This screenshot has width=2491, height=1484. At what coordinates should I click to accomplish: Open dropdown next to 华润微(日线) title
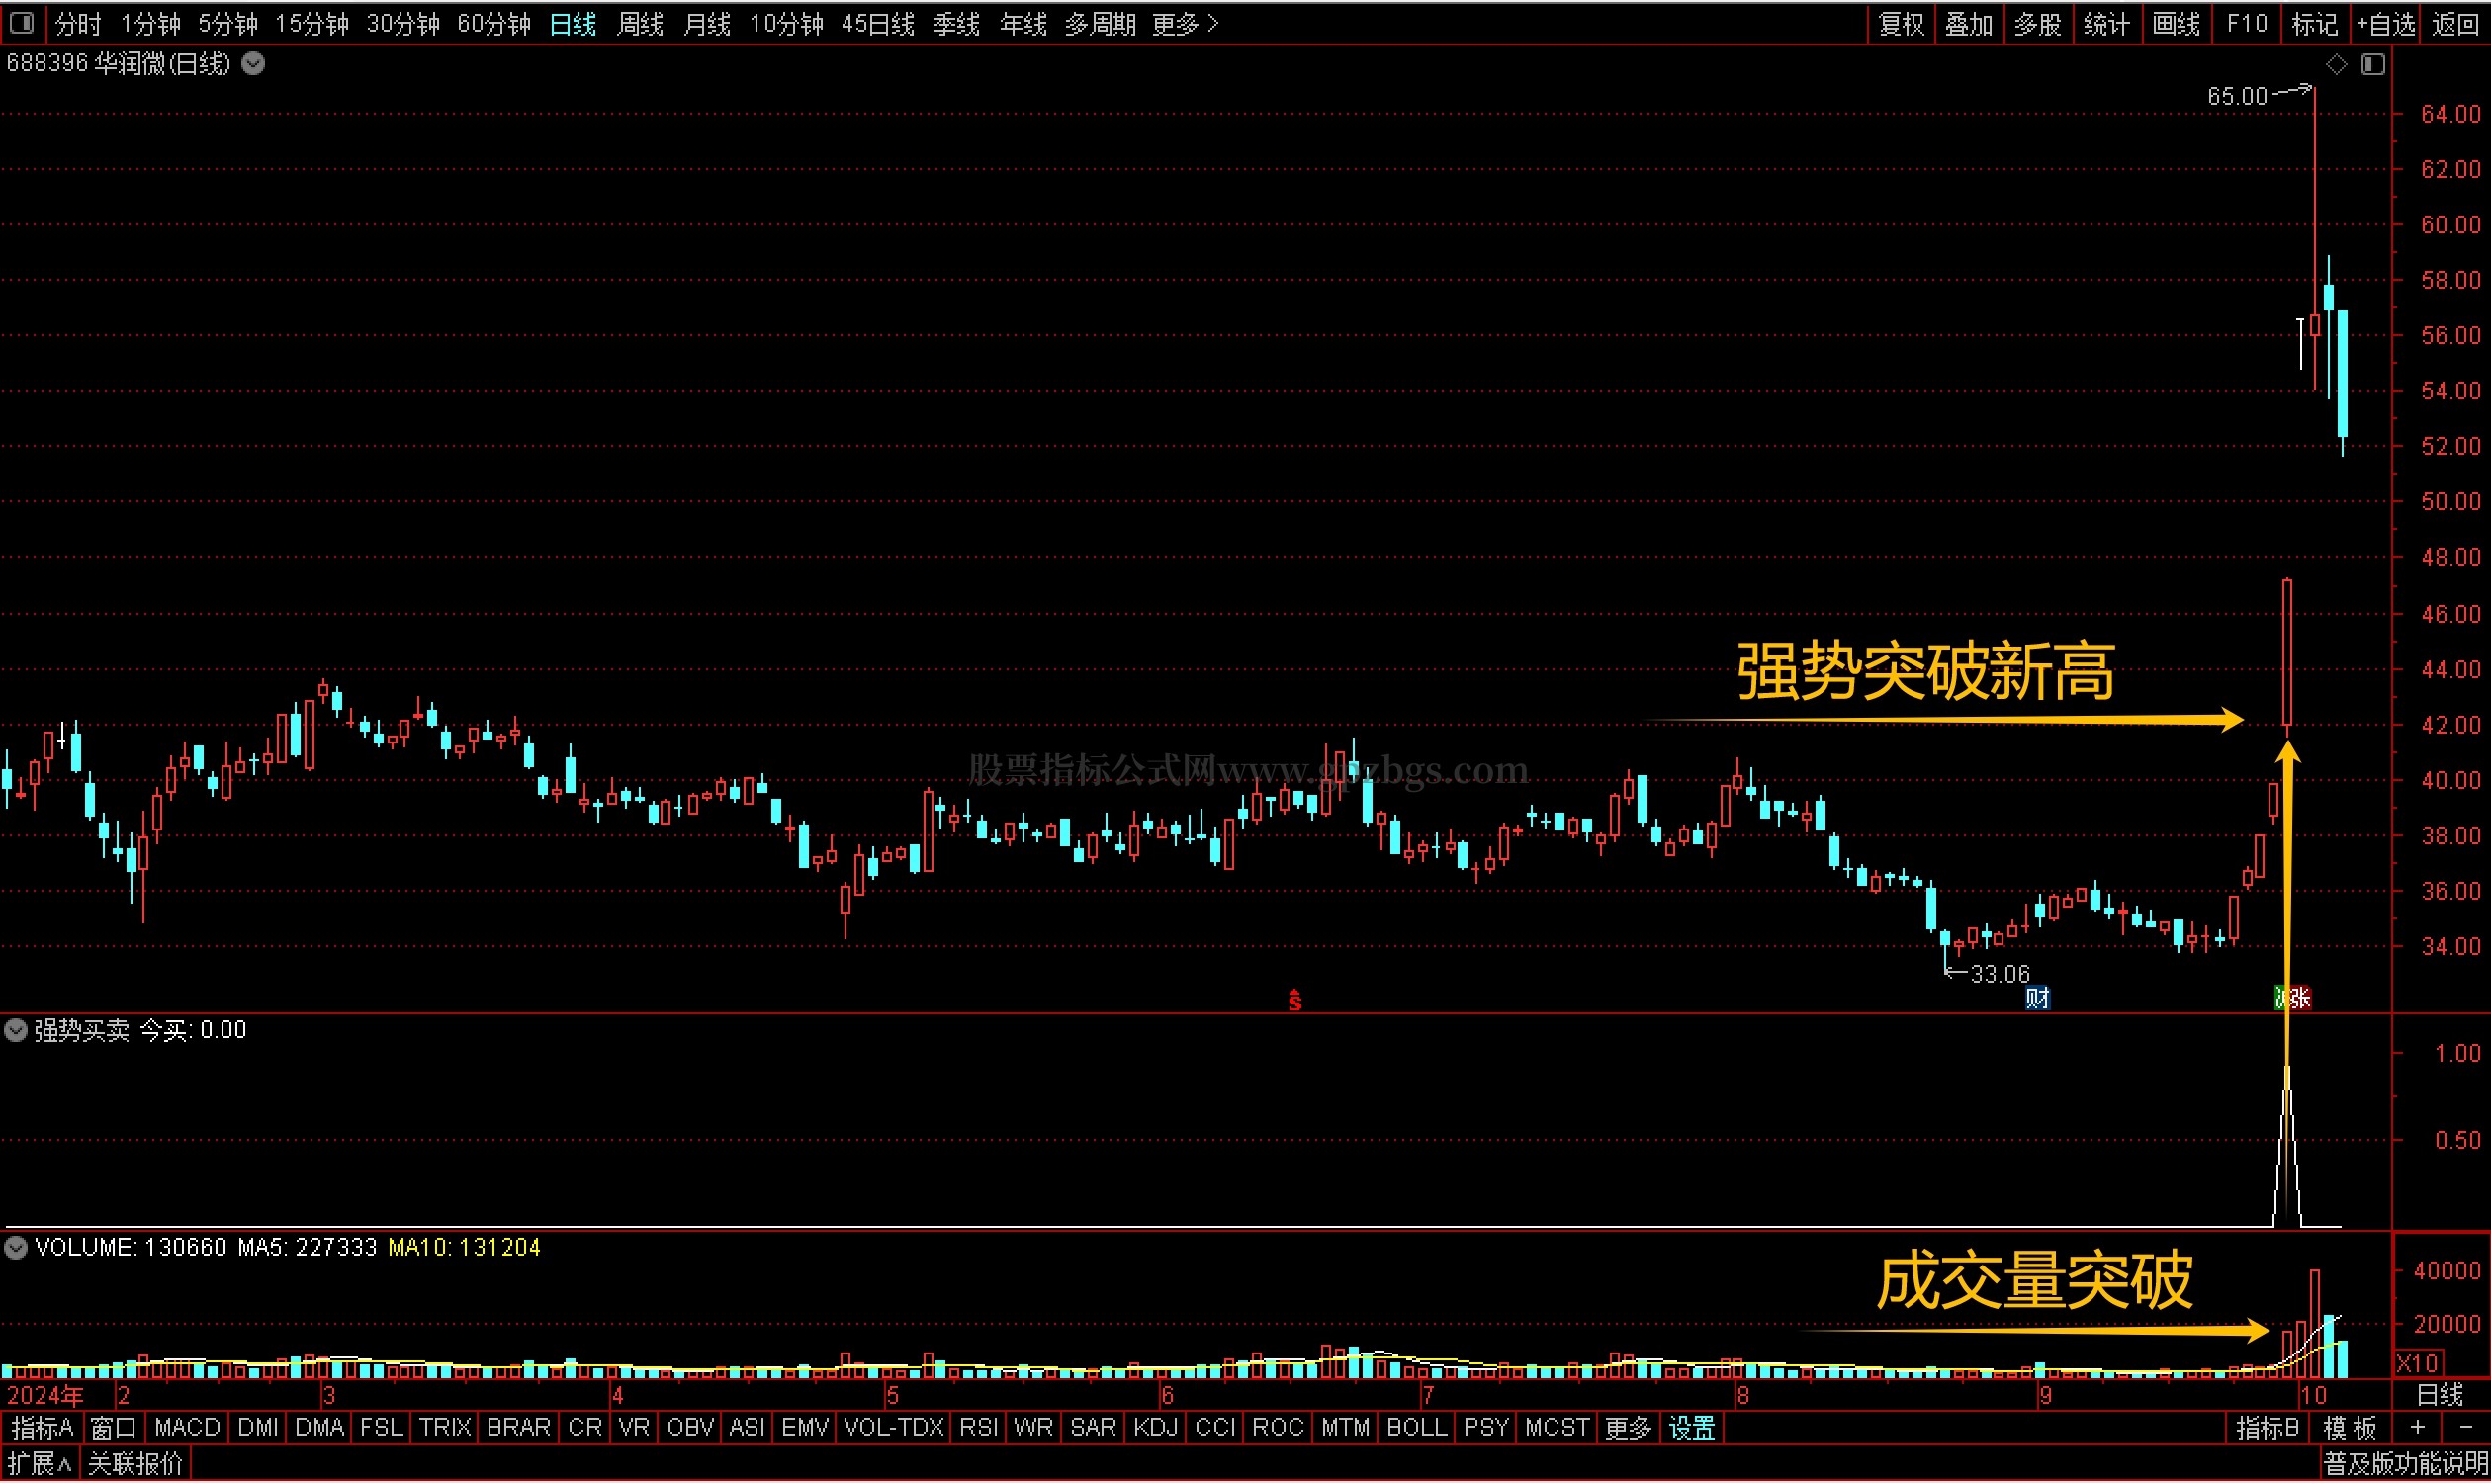coord(253,65)
